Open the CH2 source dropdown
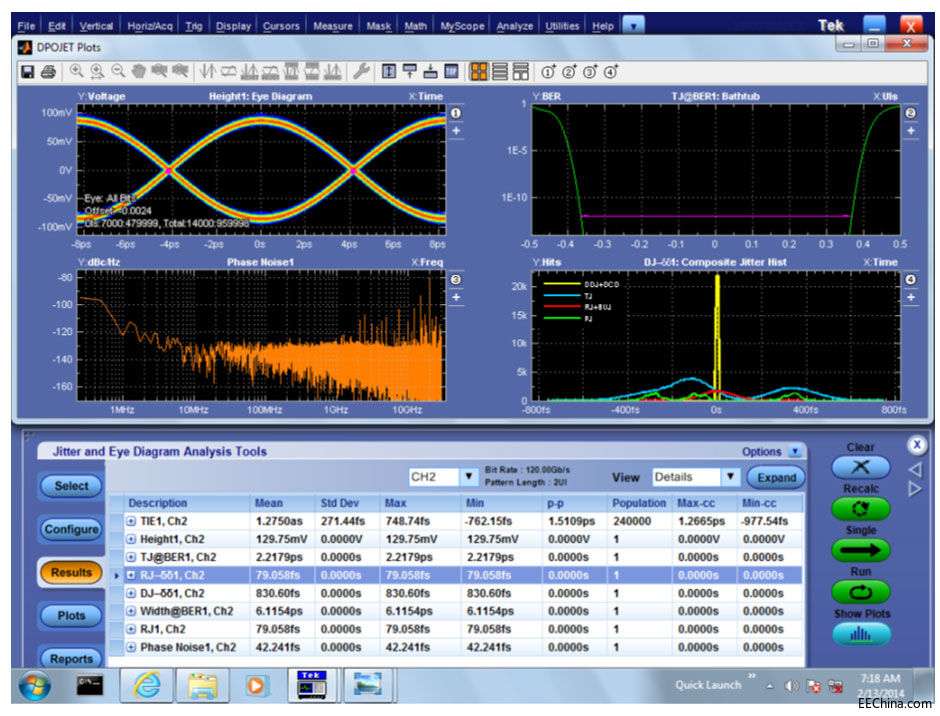 [468, 477]
